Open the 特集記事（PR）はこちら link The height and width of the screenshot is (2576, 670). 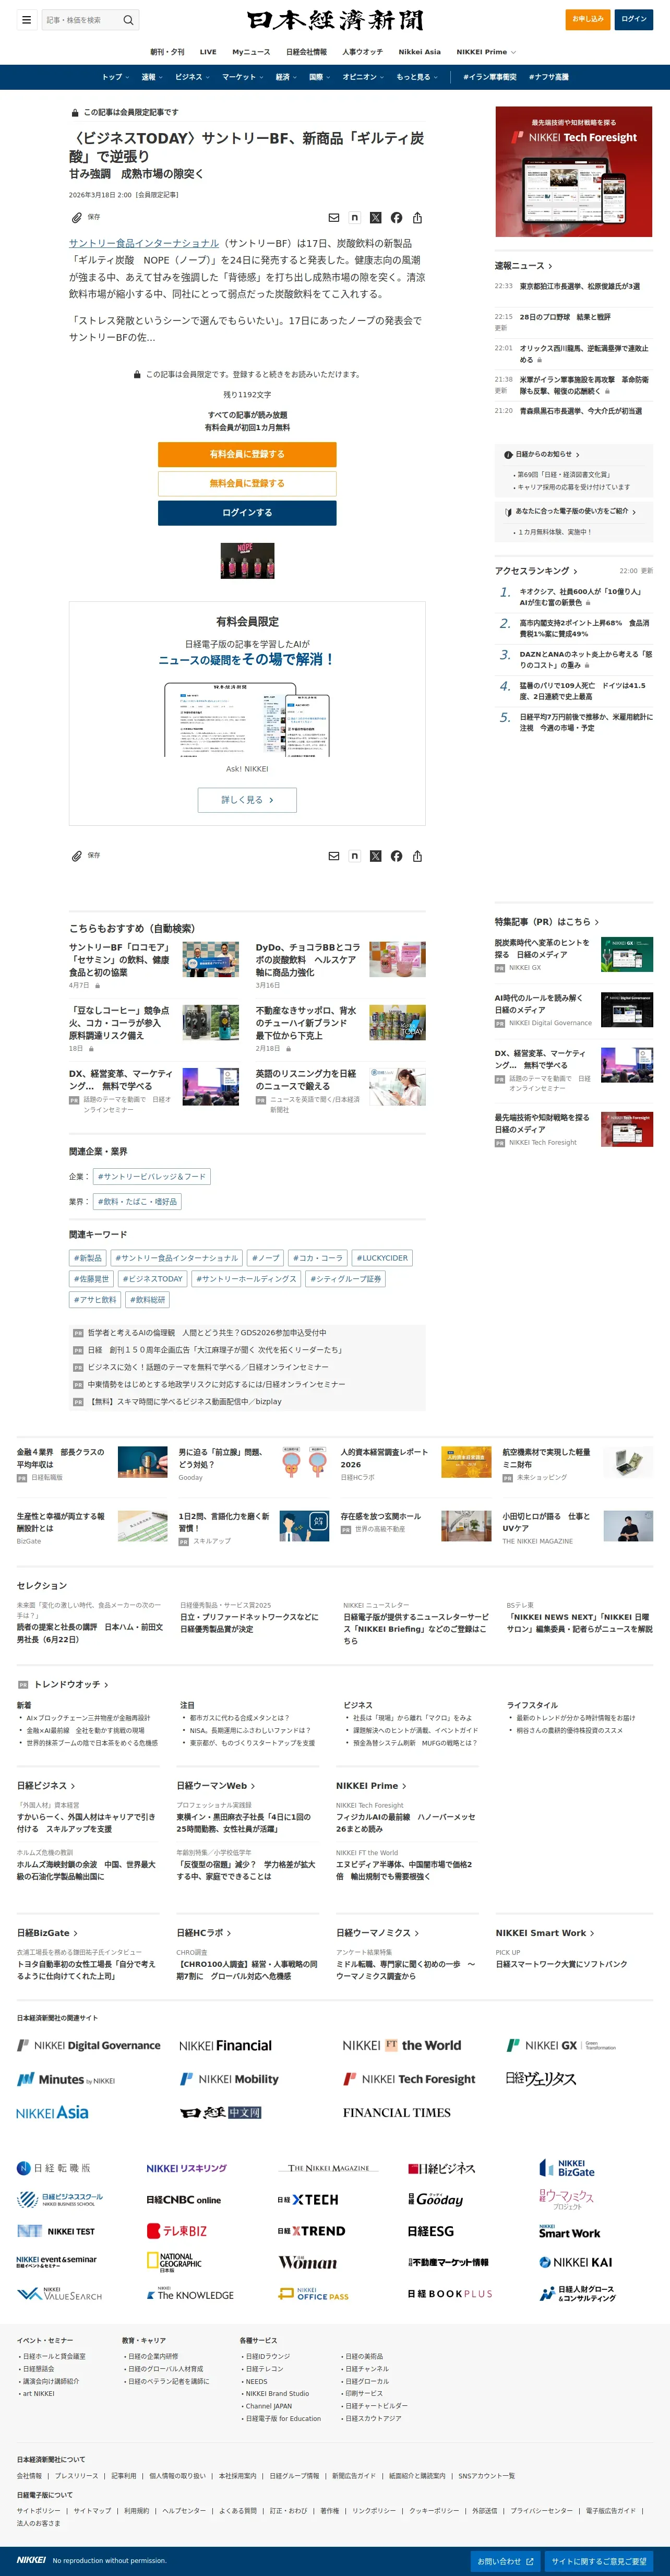click(x=547, y=922)
